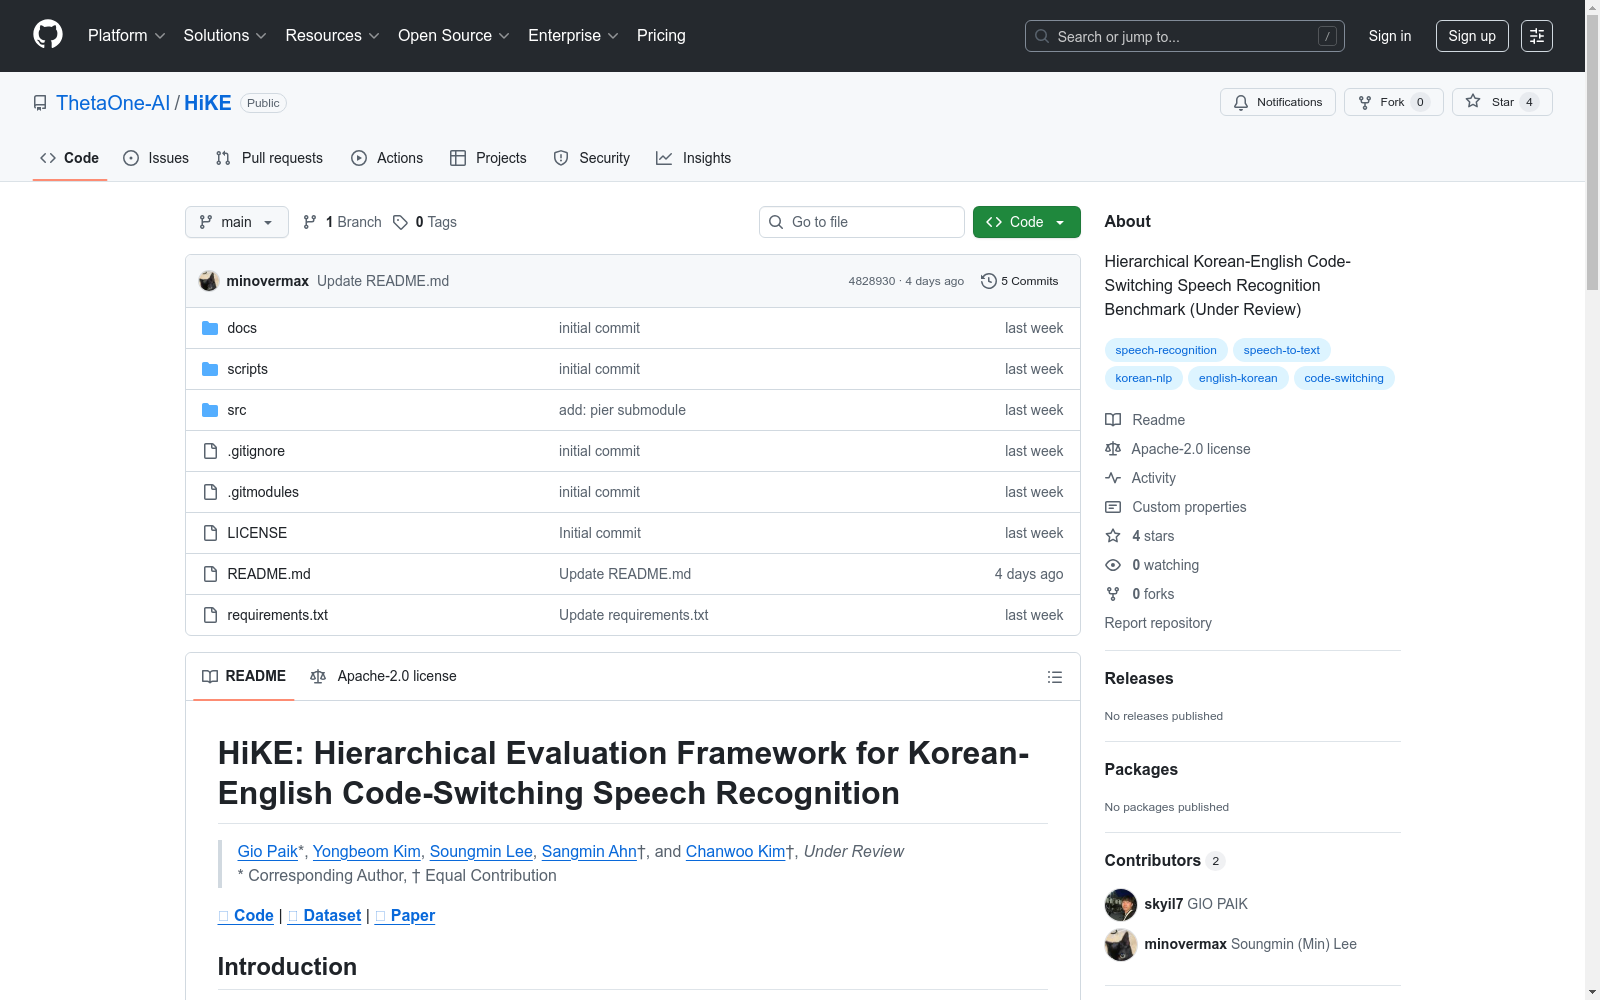Open .gitmodules file

coord(263,492)
